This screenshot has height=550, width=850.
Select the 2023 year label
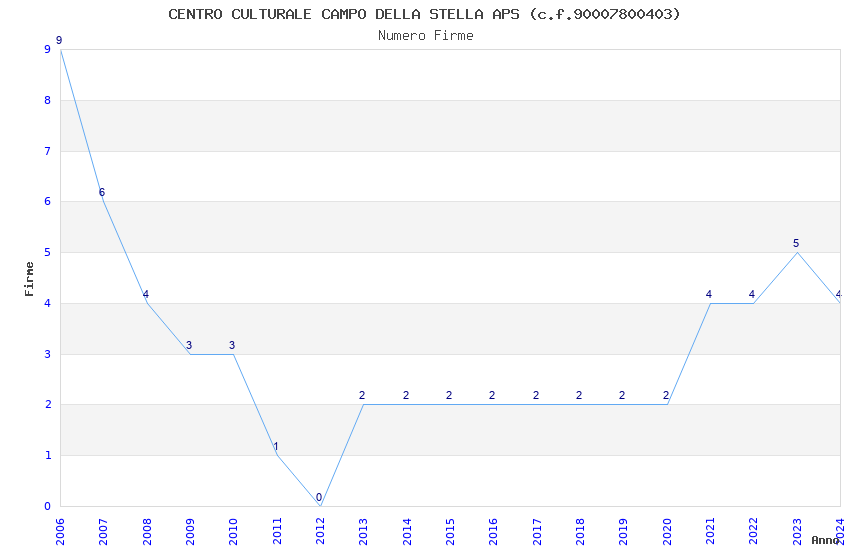click(x=797, y=532)
